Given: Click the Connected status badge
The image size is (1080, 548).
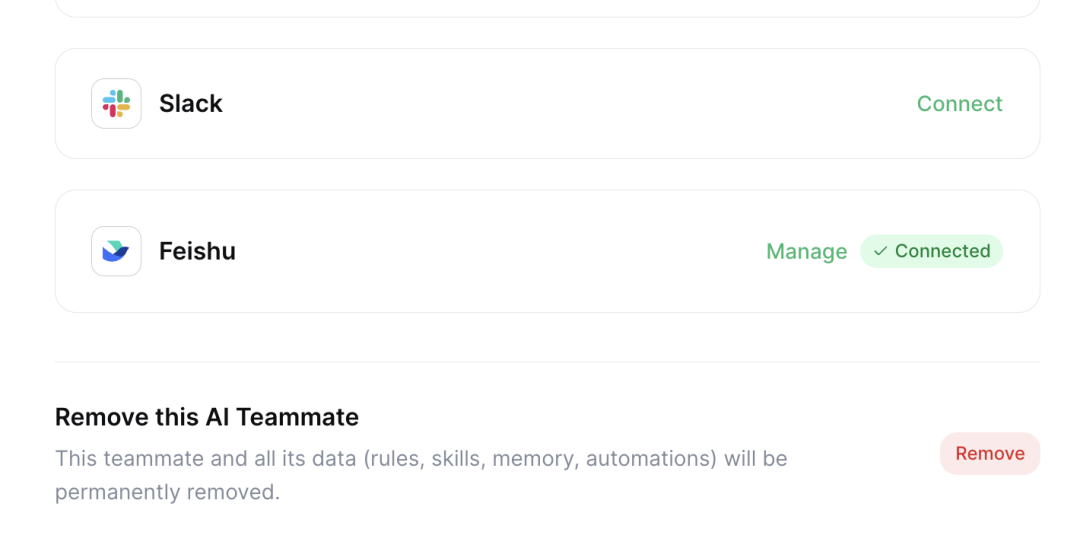Looking at the screenshot, I should [931, 251].
